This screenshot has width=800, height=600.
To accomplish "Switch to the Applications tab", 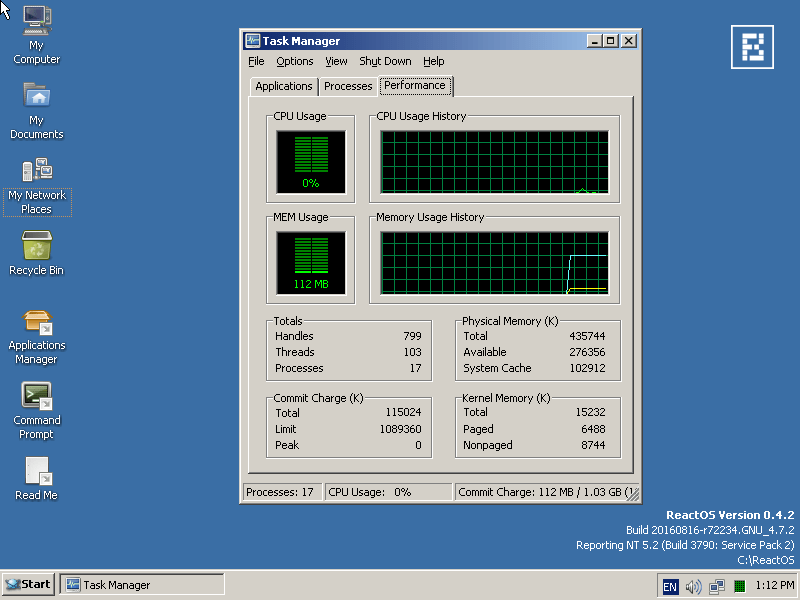I will pos(284,86).
